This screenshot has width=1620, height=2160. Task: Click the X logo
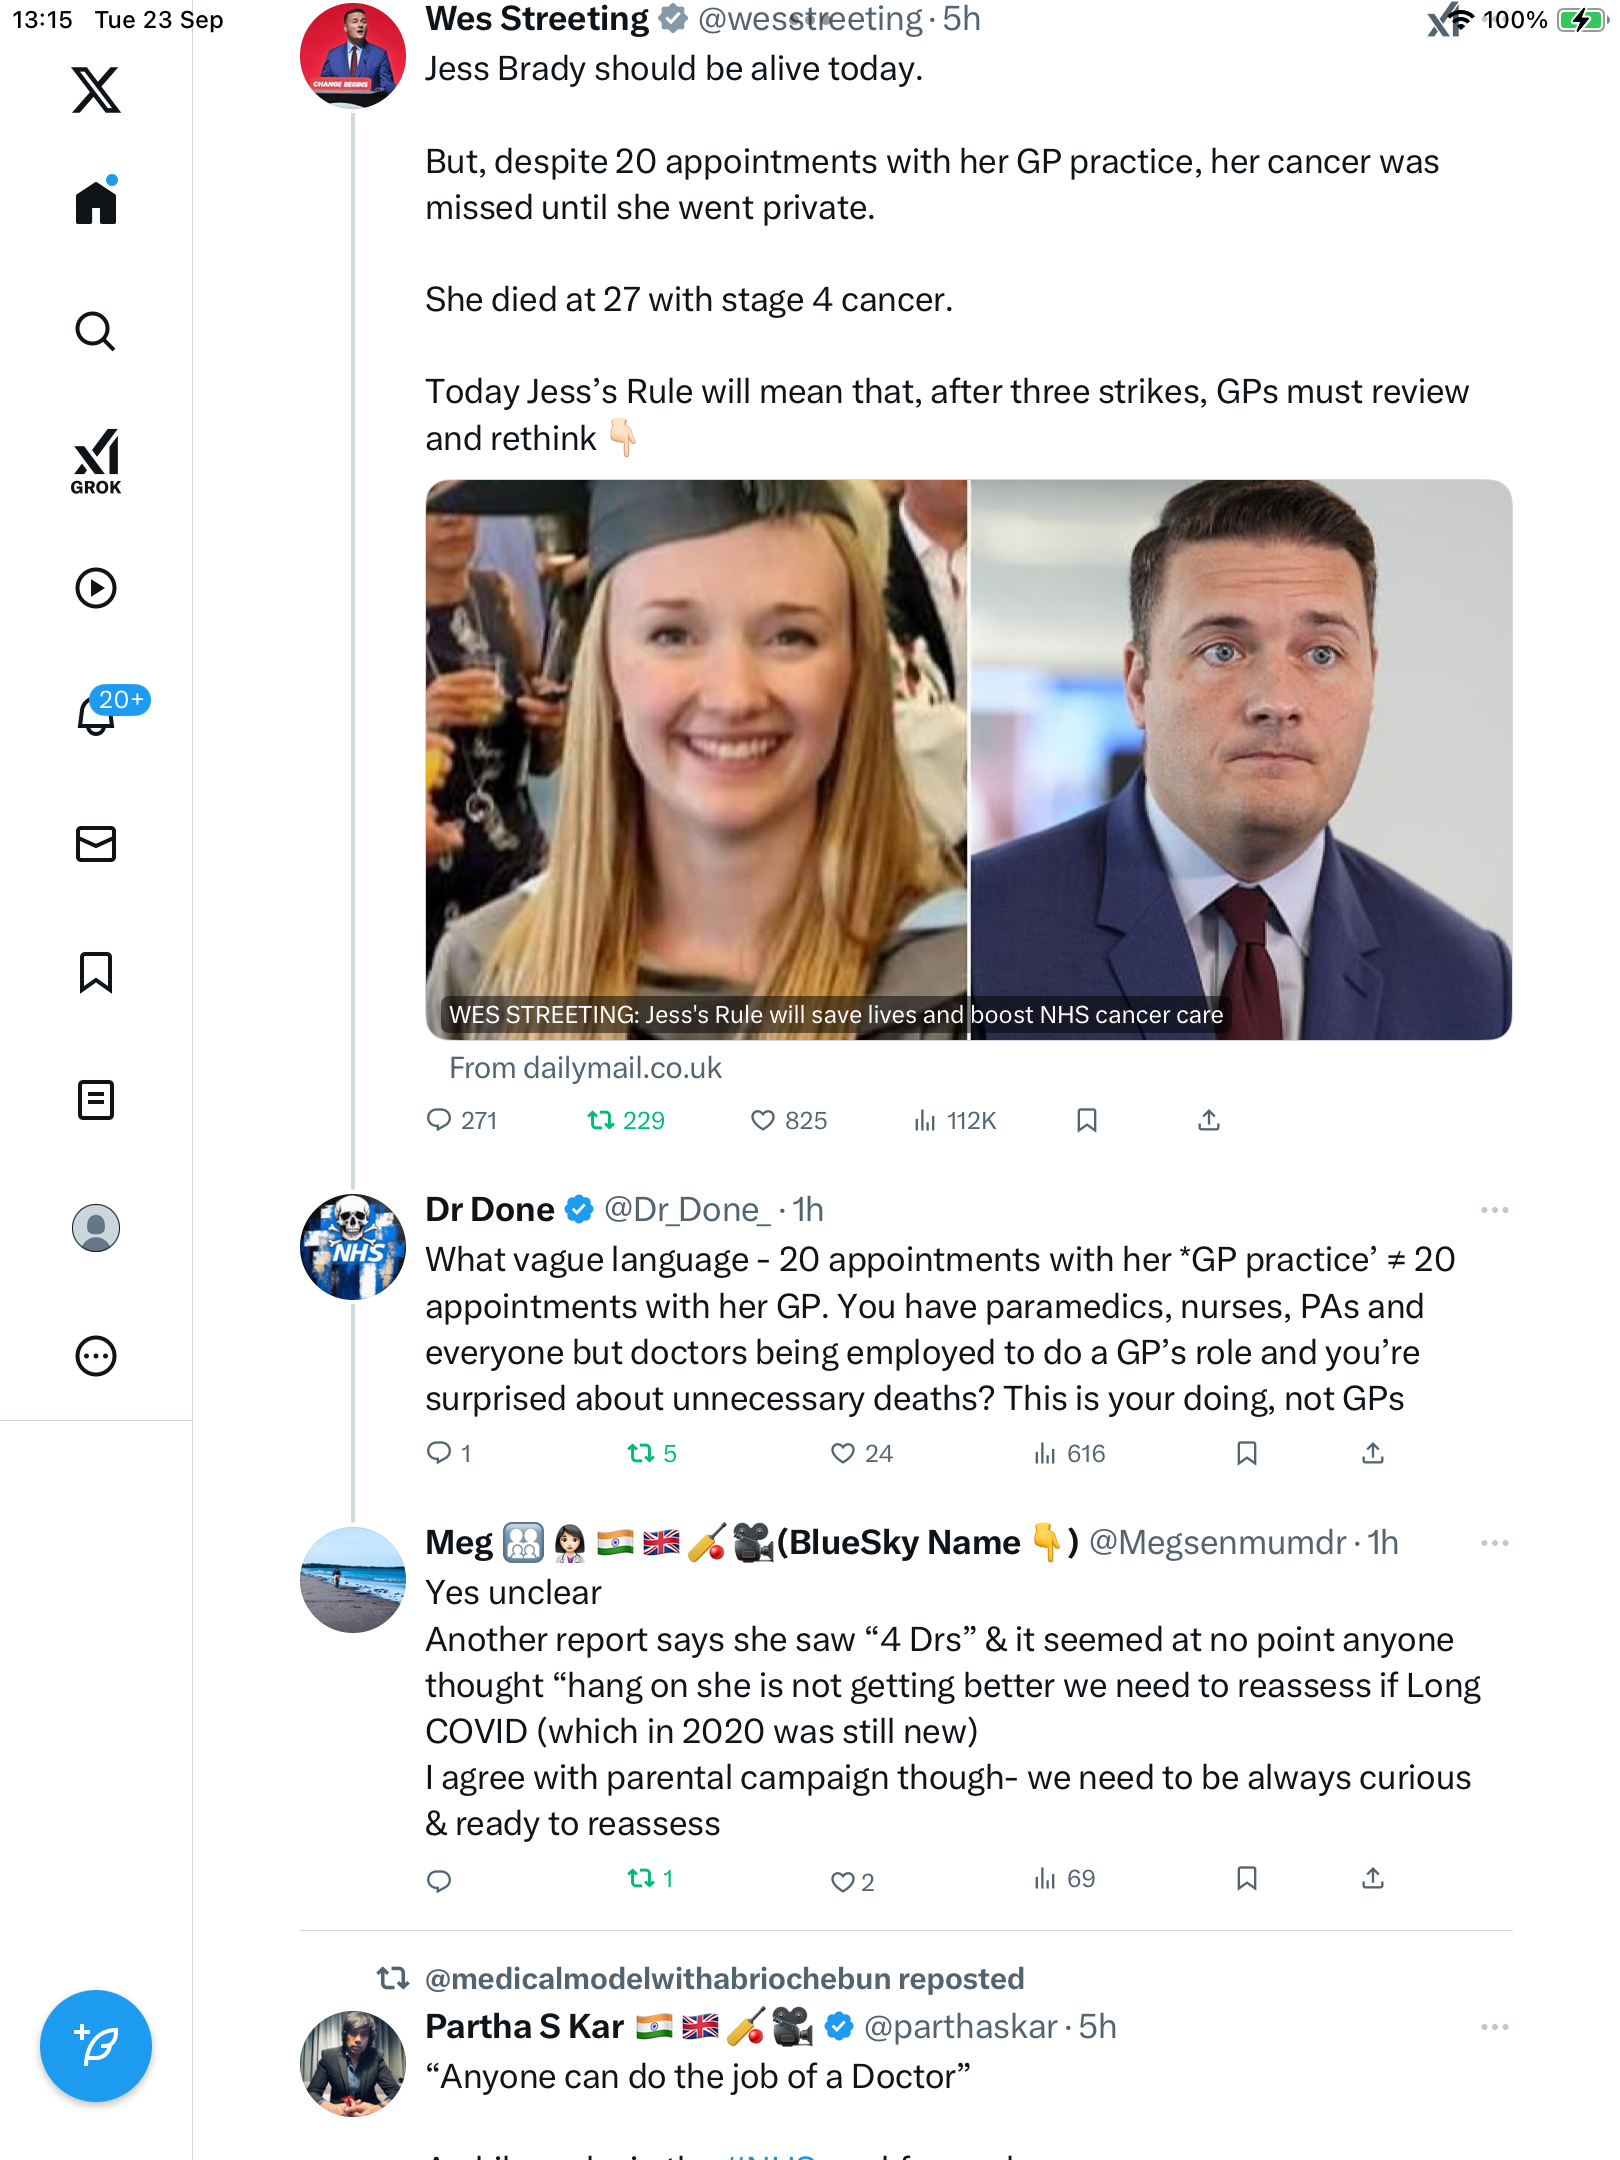click(x=96, y=90)
